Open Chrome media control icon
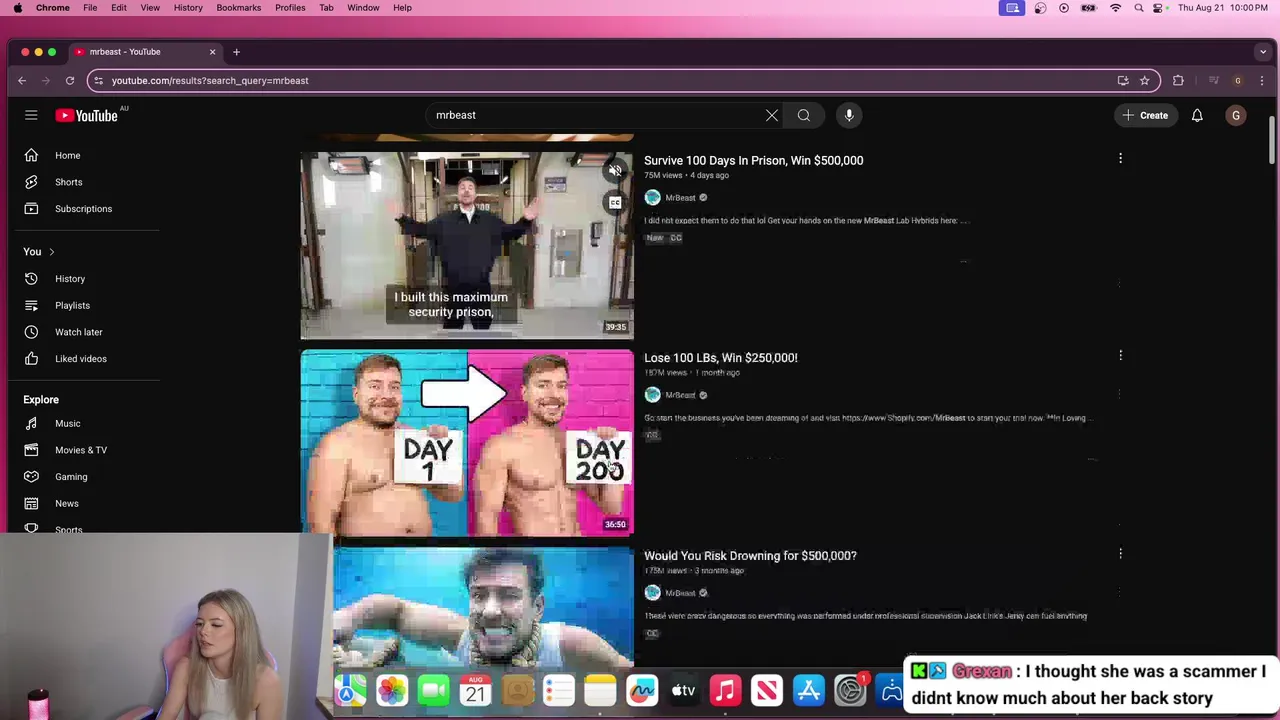Viewport: 1280px width, 720px height. [x=1214, y=80]
